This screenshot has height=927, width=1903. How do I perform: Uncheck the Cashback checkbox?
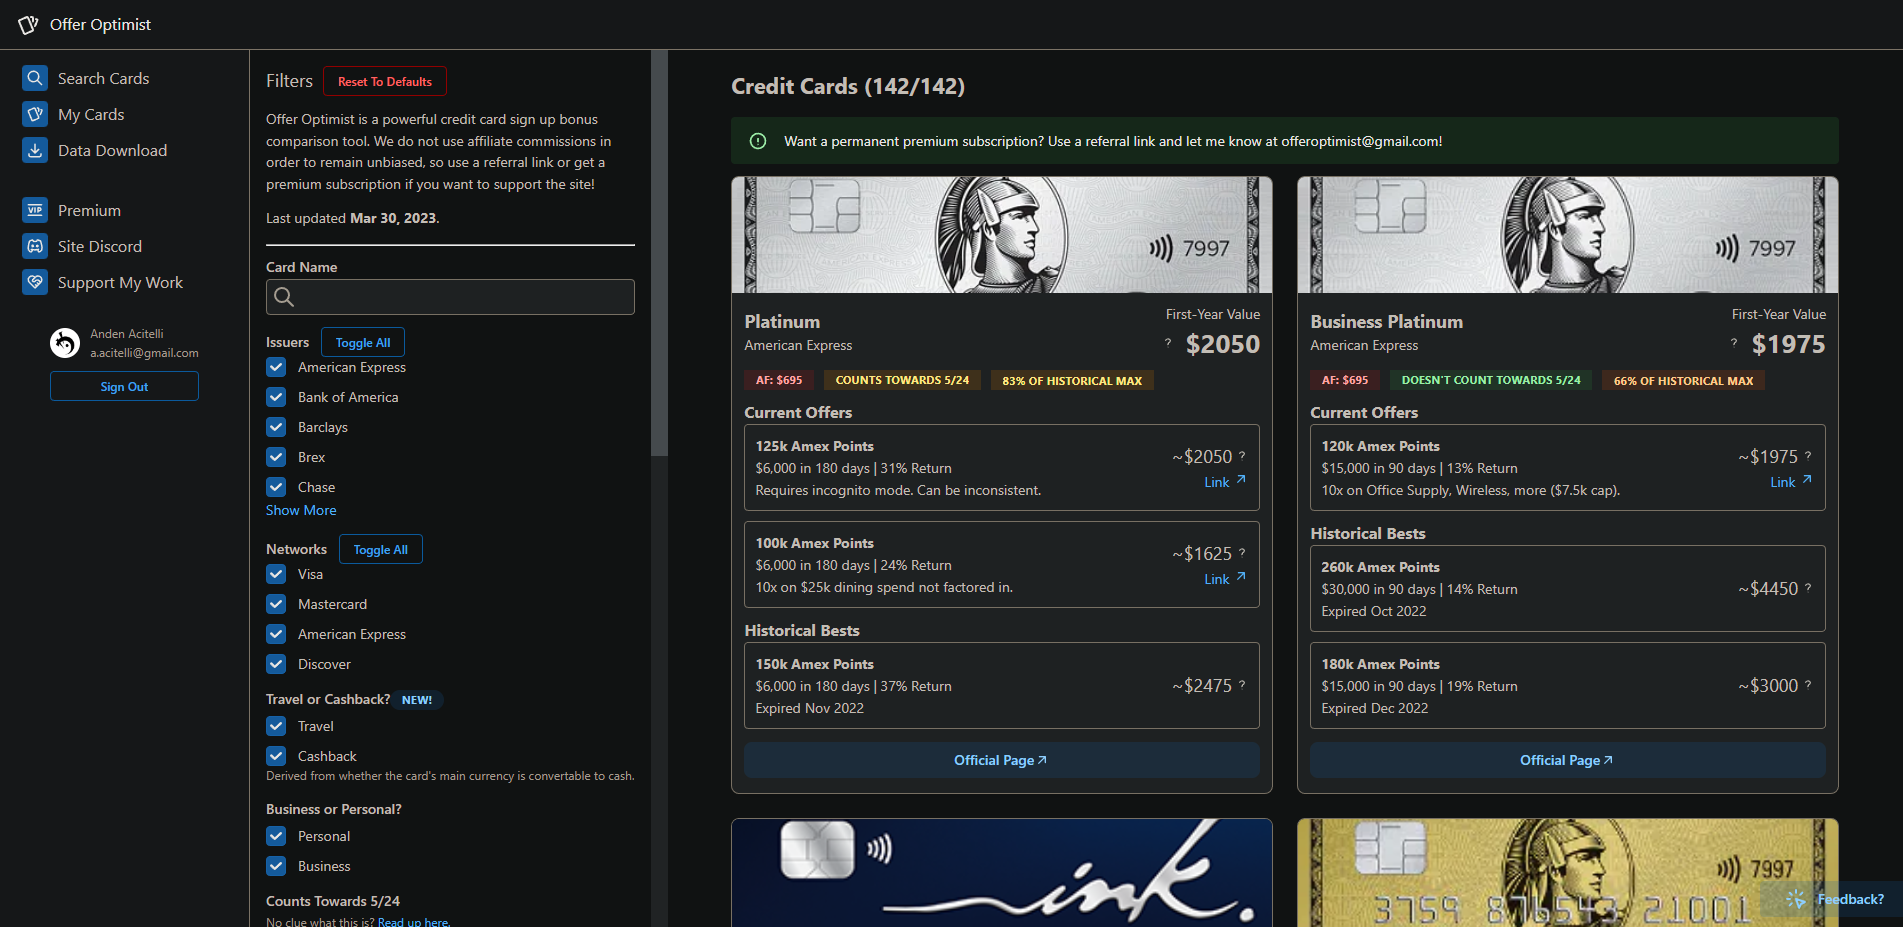click(x=276, y=756)
